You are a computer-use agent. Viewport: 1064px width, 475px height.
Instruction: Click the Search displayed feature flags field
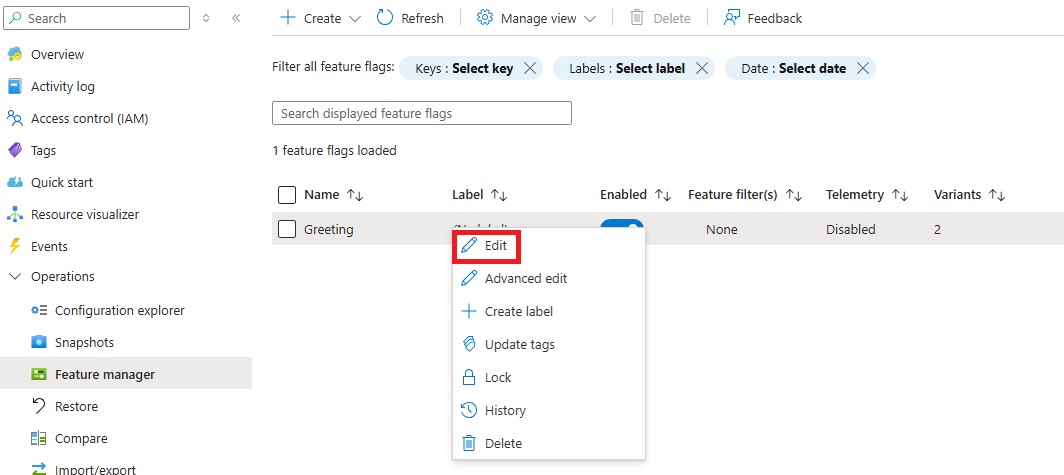(421, 113)
